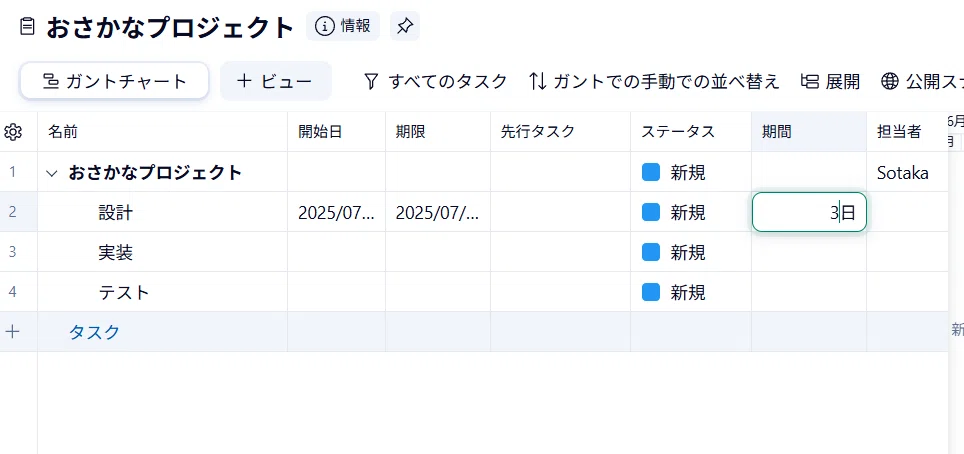The image size is (964, 454).
Task: Switch to the ガントチャート view tab
Action: (114, 81)
